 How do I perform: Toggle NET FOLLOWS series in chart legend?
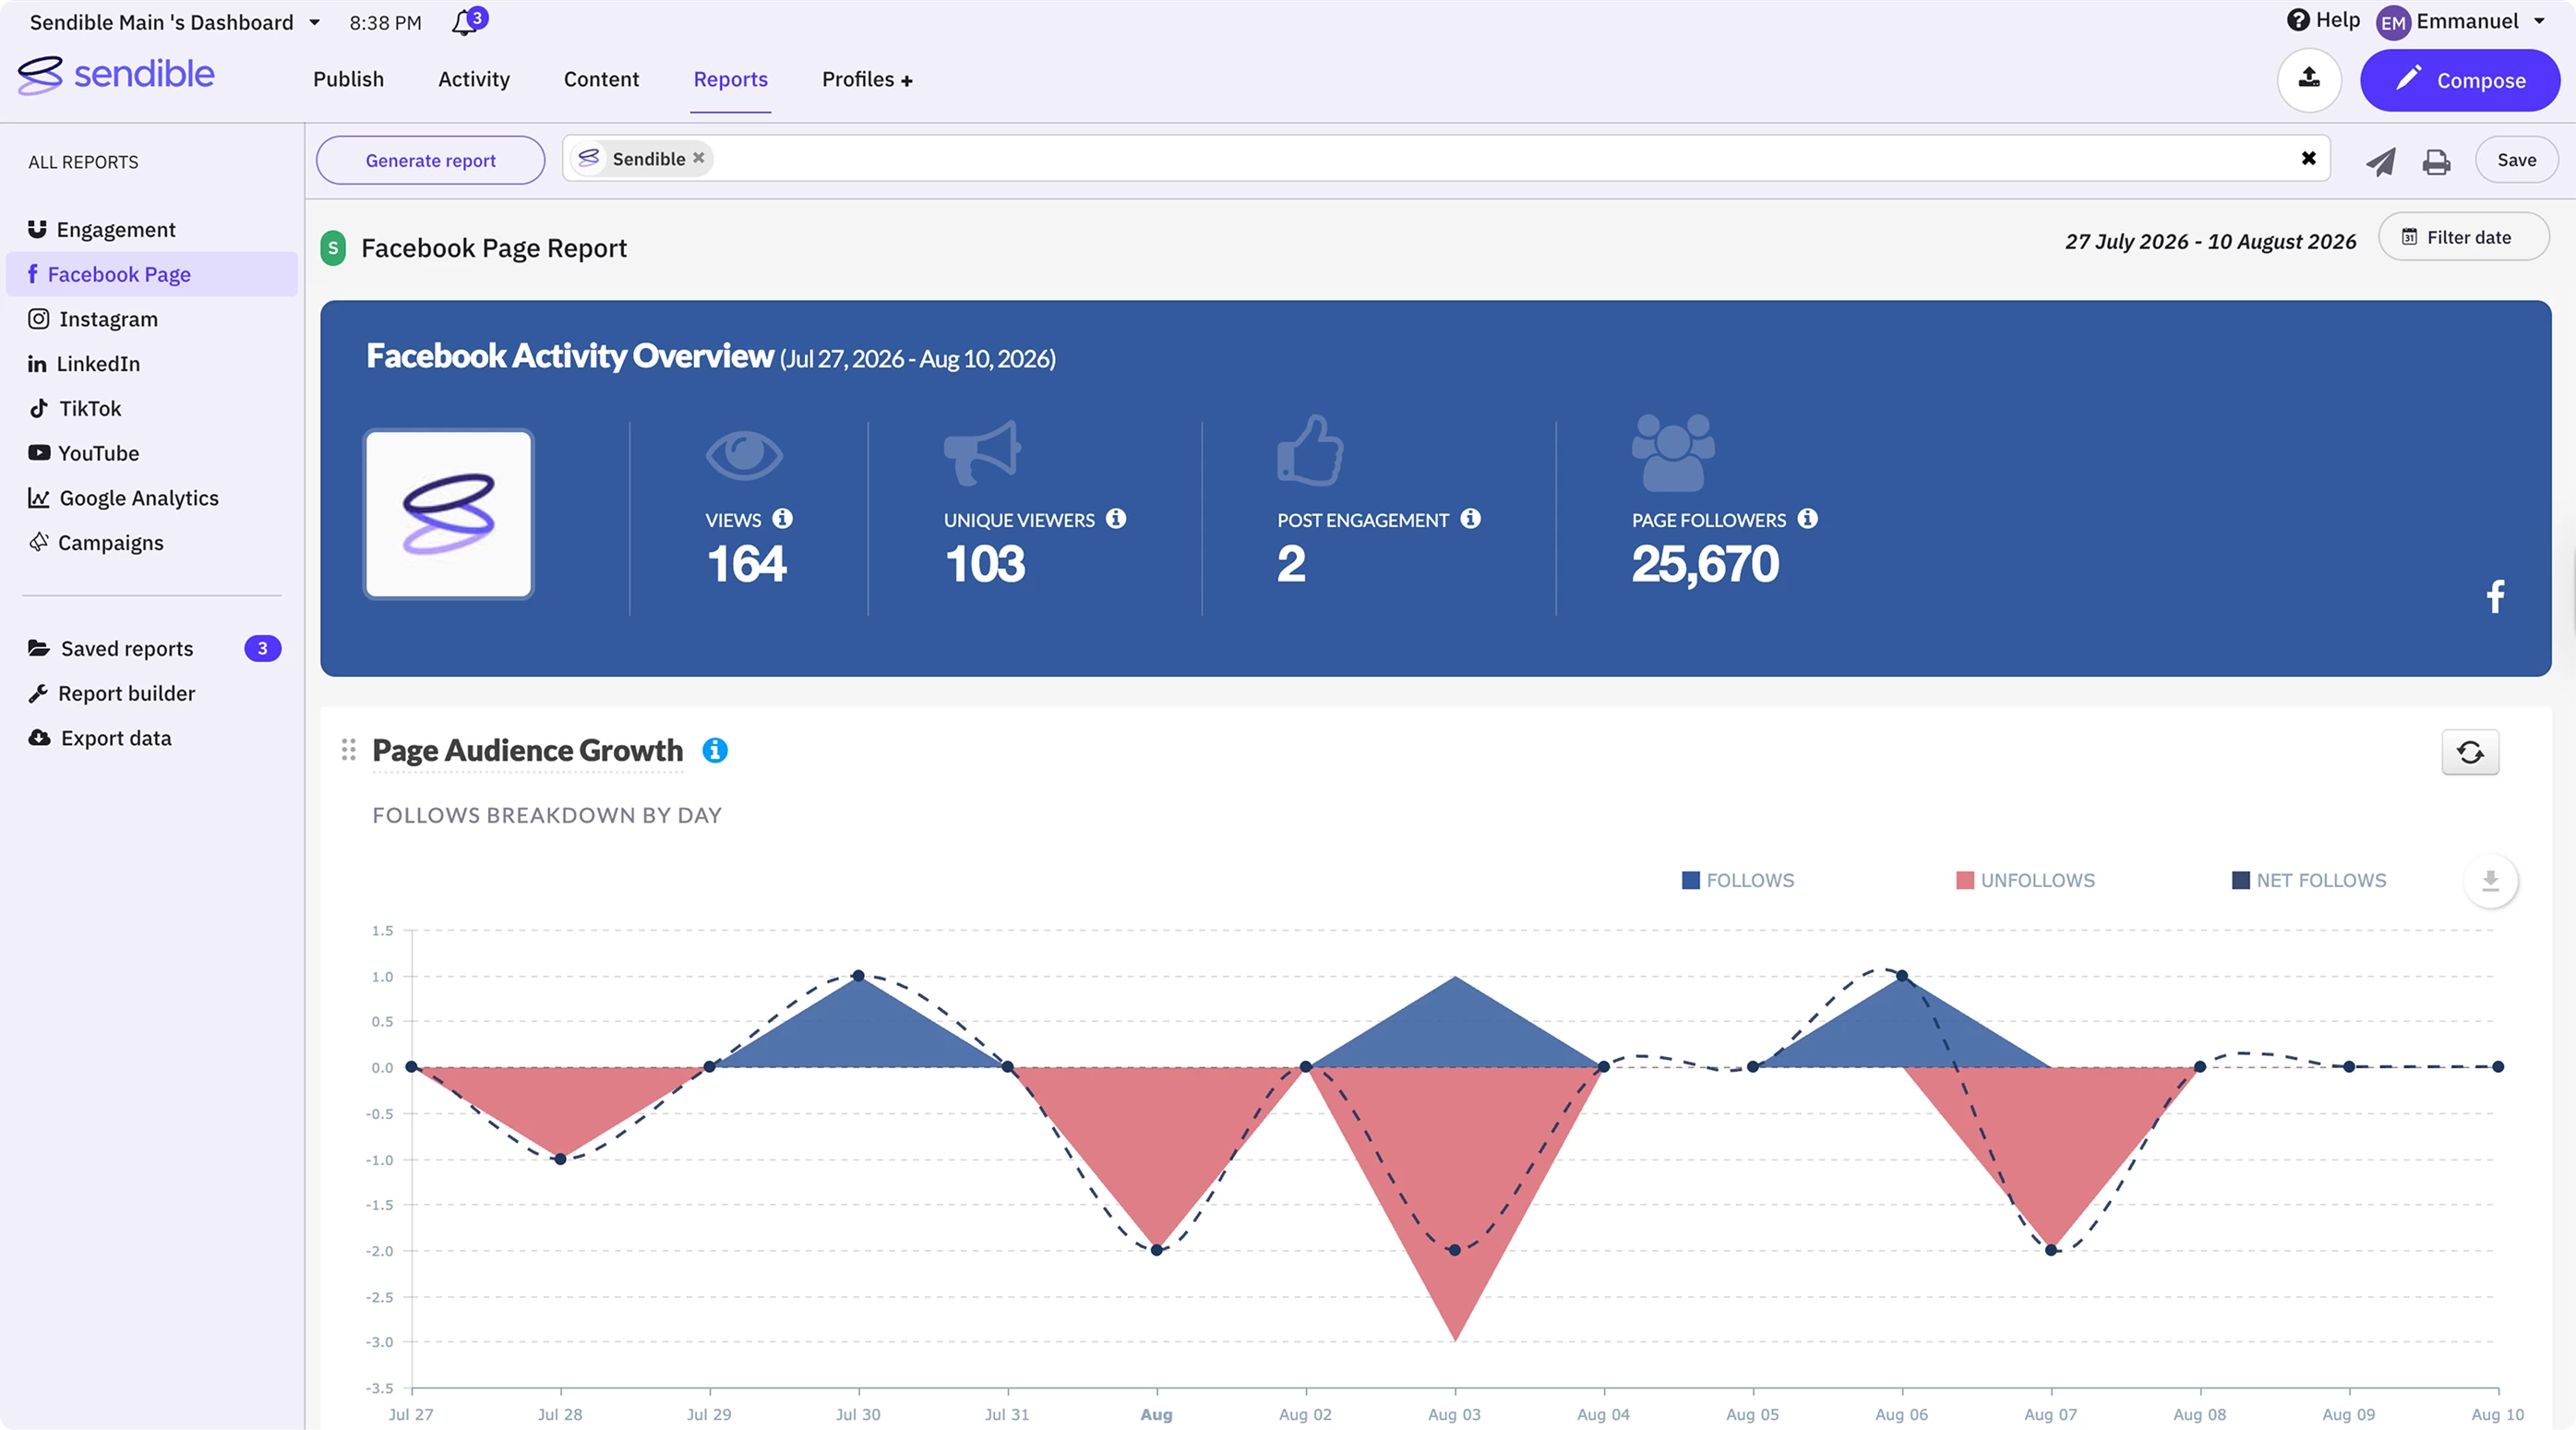point(2309,881)
